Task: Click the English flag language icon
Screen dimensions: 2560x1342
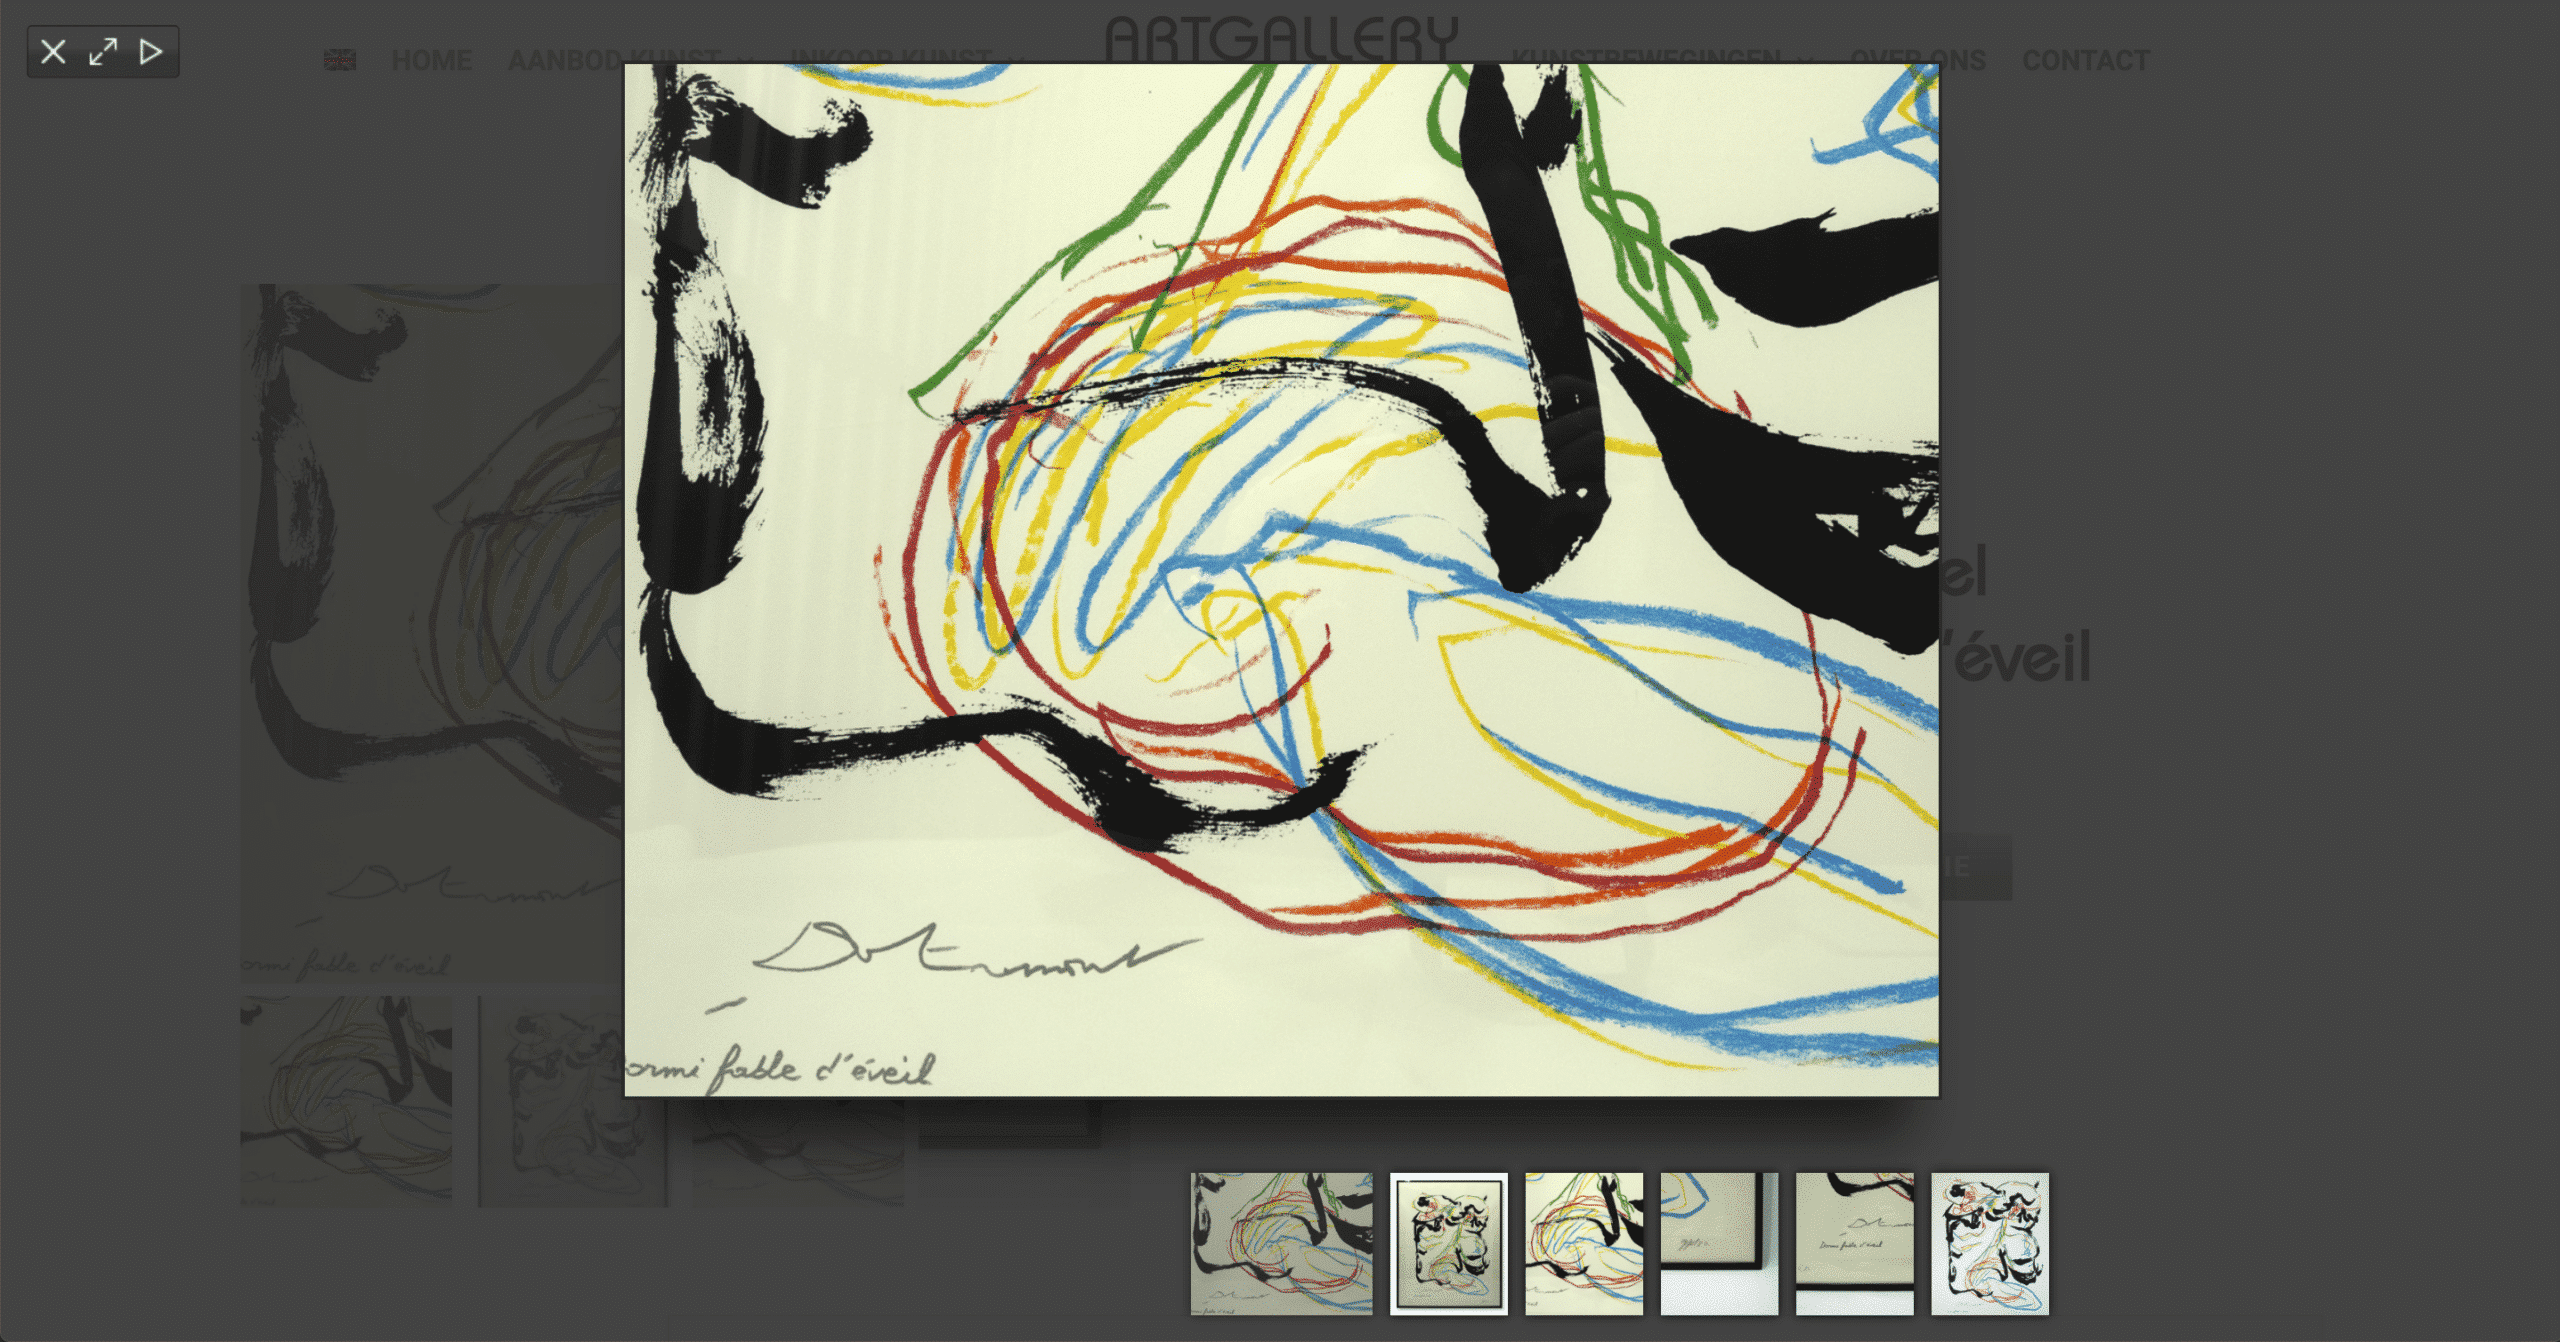Action: 340,60
